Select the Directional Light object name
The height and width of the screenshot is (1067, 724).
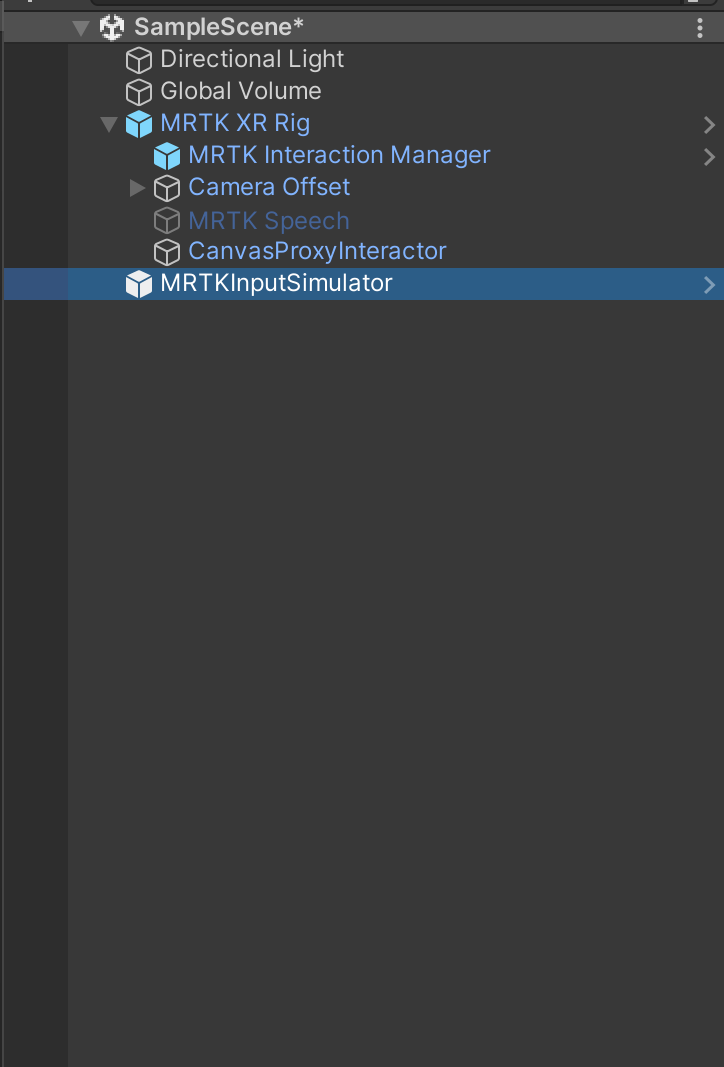click(x=252, y=60)
